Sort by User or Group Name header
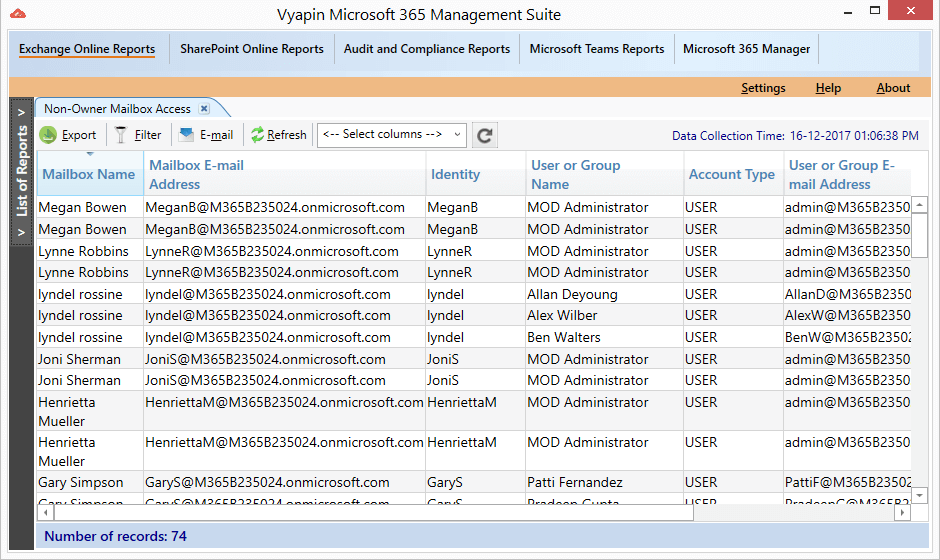Image resolution: width=940 pixels, height=560 pixels. tap(605, 174)
